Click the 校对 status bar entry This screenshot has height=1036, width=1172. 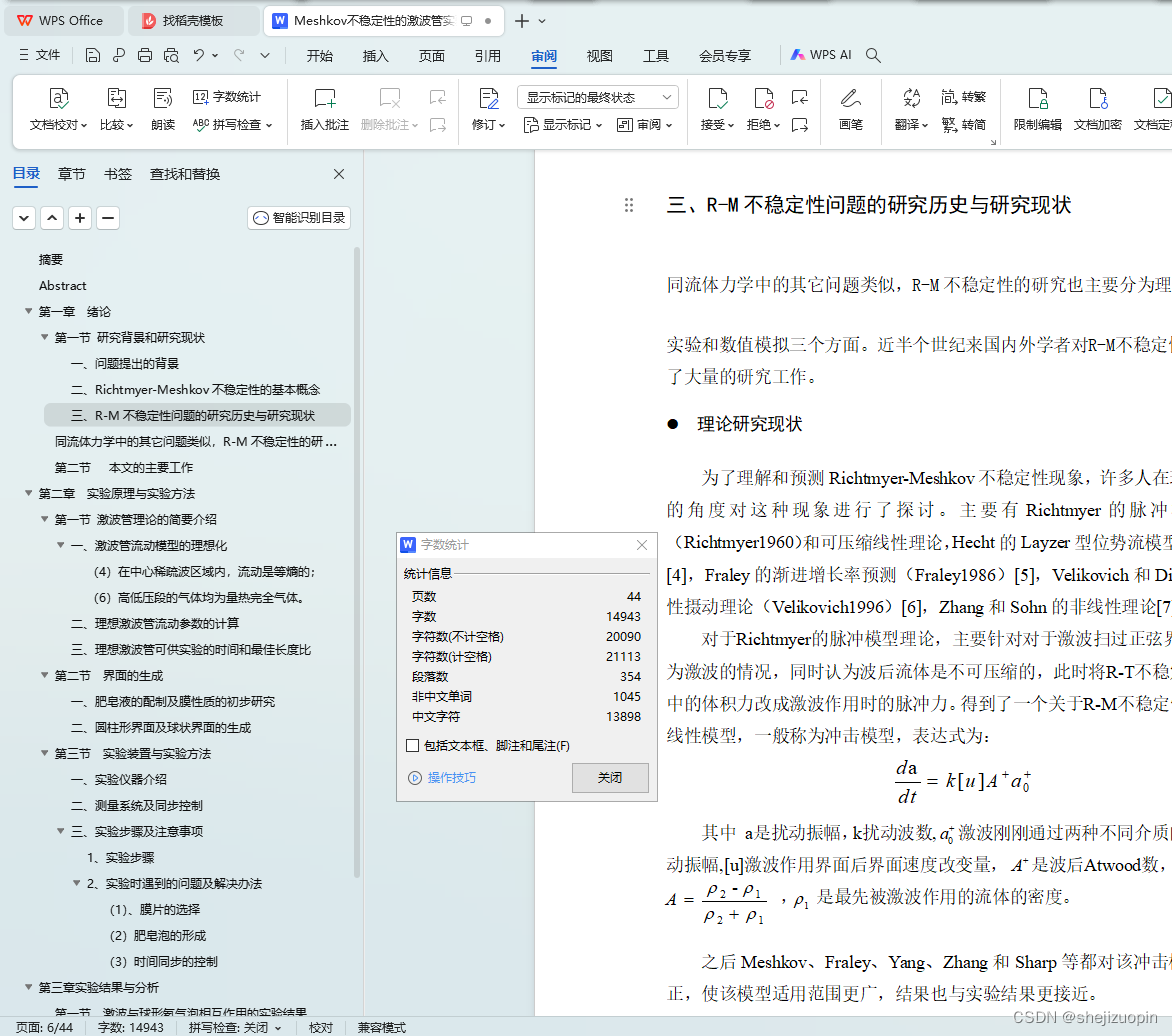pyautogui.click(x=321, y=1028)
